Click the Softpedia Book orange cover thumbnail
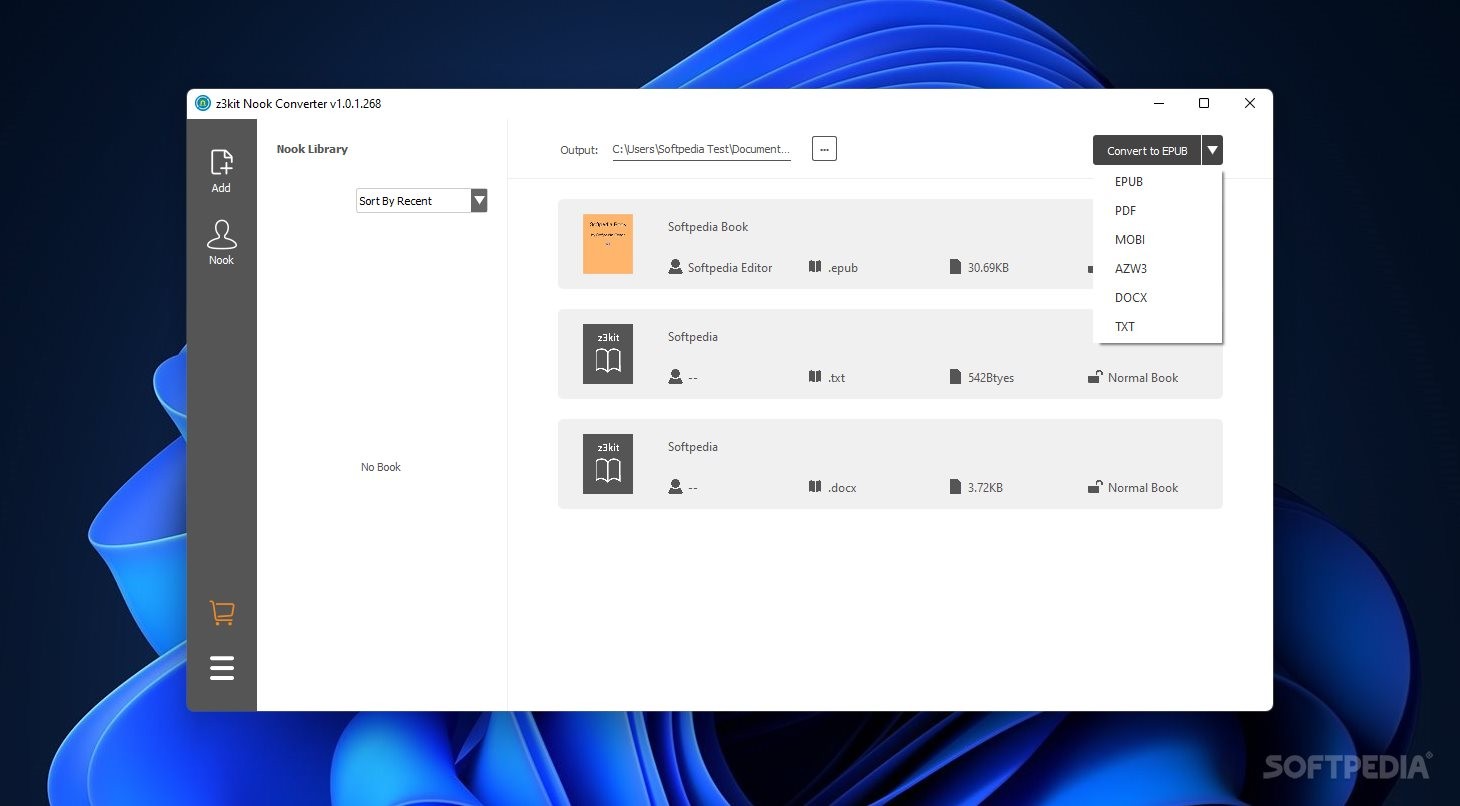 (608, 244)
